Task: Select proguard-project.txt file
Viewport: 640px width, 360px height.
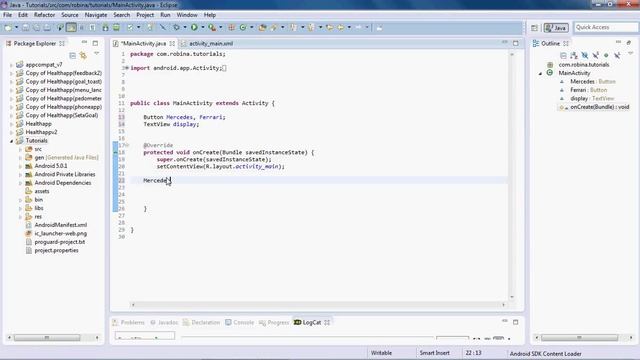Action: click(x=60, y=242)
